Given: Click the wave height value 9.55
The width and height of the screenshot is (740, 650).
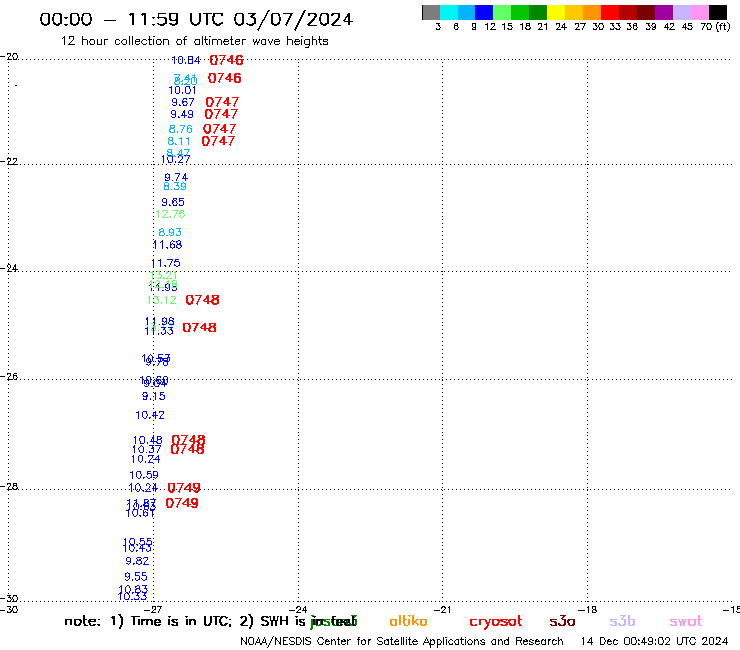Looking at the screenshot, I should [136, 577].
